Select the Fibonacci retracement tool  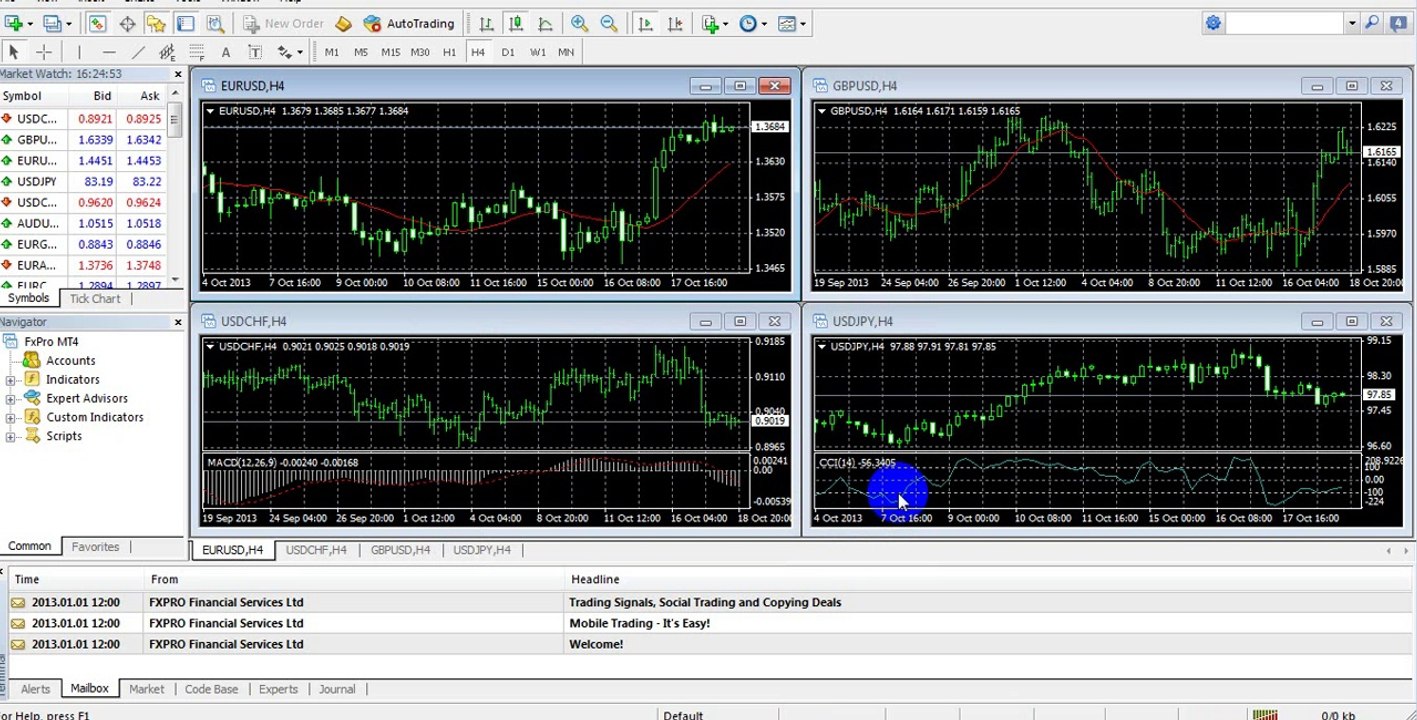pyautogui.click(x=196, y=52)
